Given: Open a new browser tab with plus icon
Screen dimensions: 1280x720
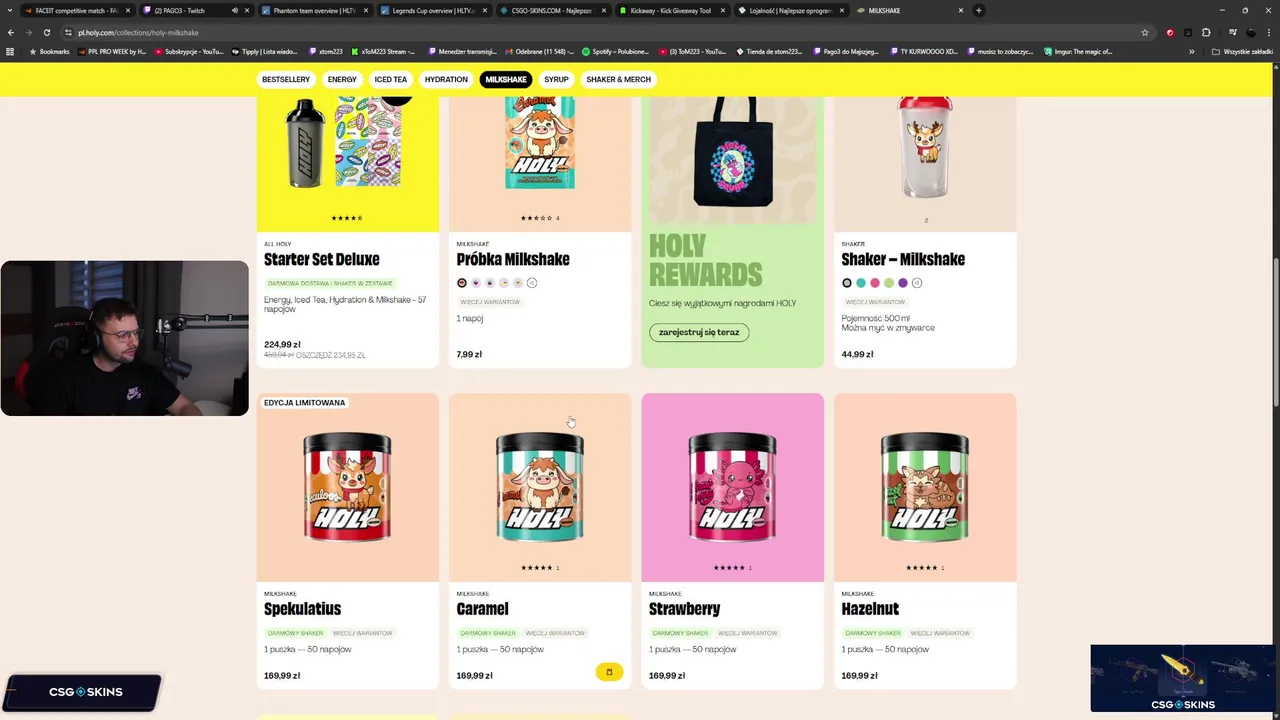Looking at the screenshot, I should pyautogui.click(x=979, y=10).
